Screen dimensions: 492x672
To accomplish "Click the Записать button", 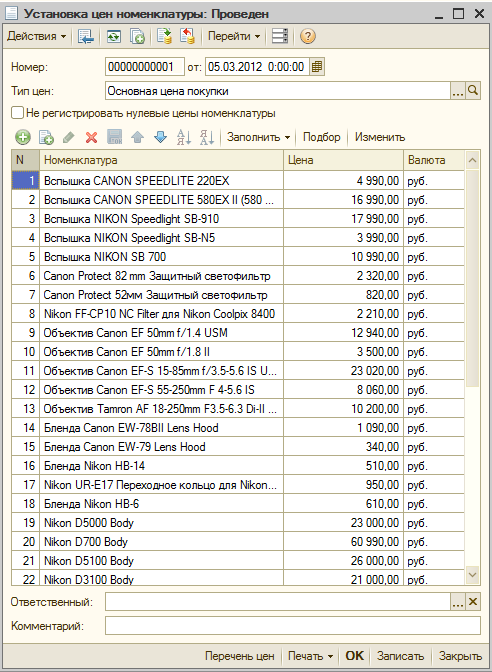I will 400,656.
